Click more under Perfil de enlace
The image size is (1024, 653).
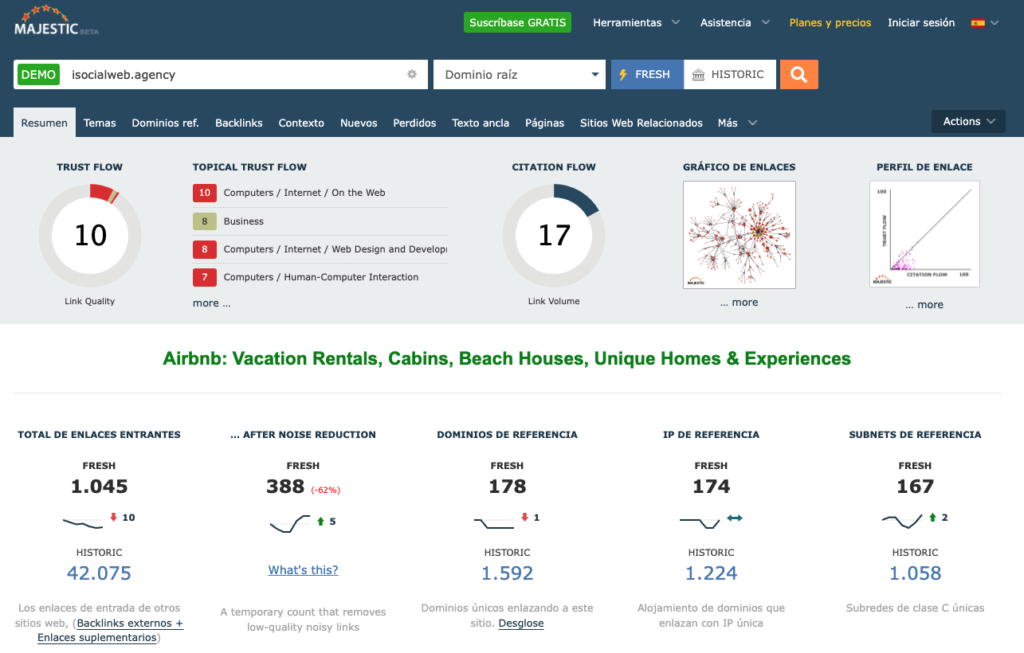point(924,304)
